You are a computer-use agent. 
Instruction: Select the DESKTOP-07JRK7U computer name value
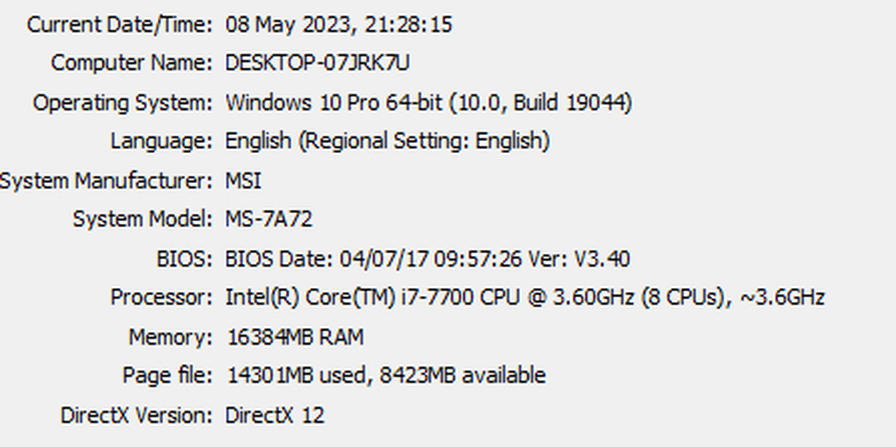click(317, 63)
